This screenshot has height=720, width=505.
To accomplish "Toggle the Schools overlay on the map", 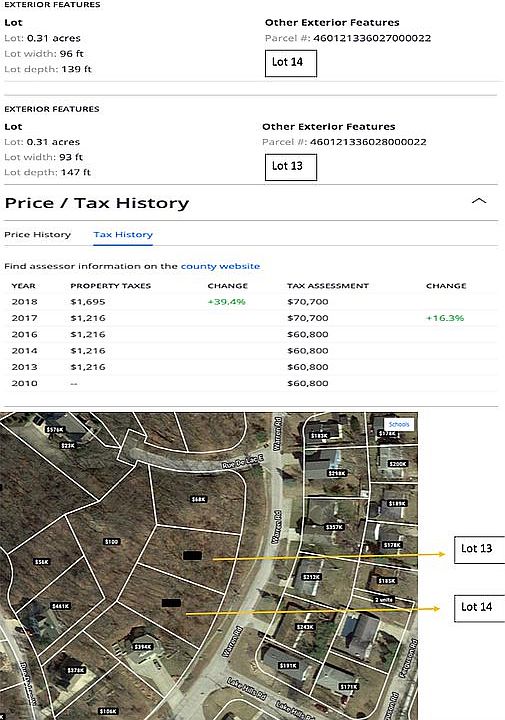I will pos(398,424).
